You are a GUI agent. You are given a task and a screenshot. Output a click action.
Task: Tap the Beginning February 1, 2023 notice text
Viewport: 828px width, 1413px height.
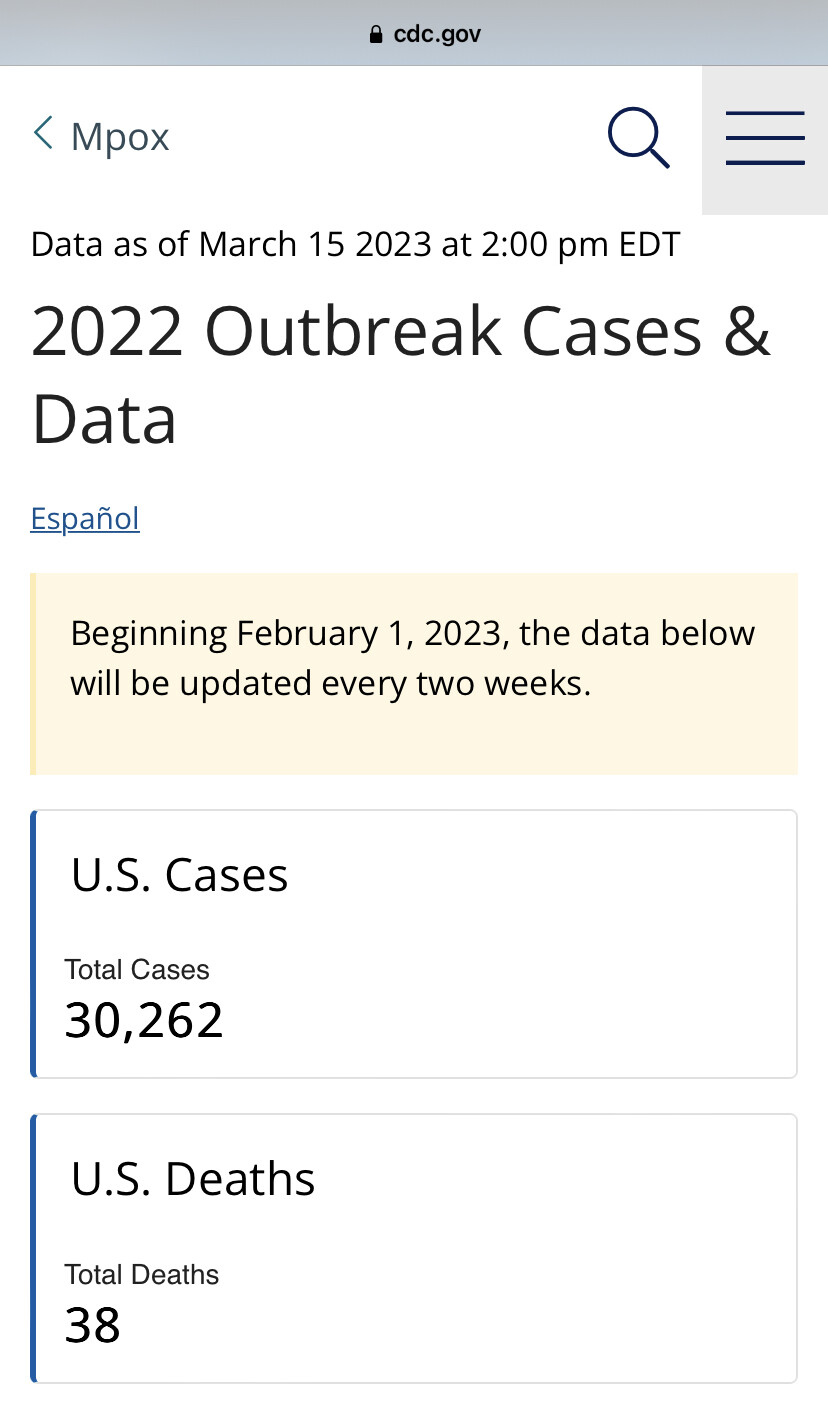413,658
